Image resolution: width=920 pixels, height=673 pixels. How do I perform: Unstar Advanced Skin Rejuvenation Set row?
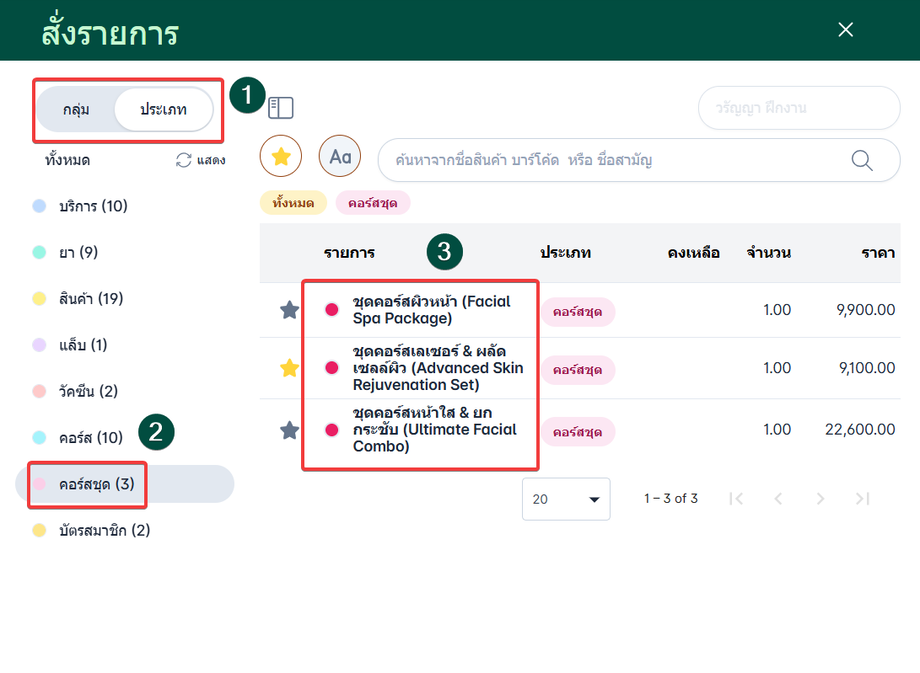(x=289, y=368)
